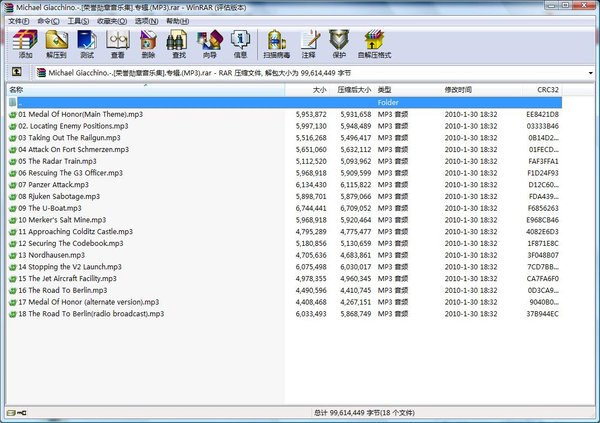The height and width of the screenshot is (423, 600).
Task: Select file 09 The U-Boat.mp3
Action: 50,208
